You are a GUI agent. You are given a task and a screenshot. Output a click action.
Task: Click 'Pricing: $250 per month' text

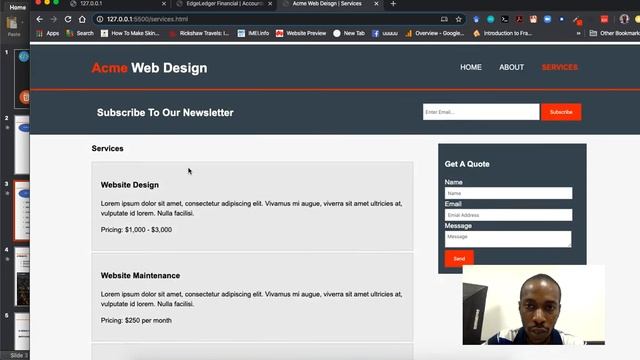pos(136,320)
